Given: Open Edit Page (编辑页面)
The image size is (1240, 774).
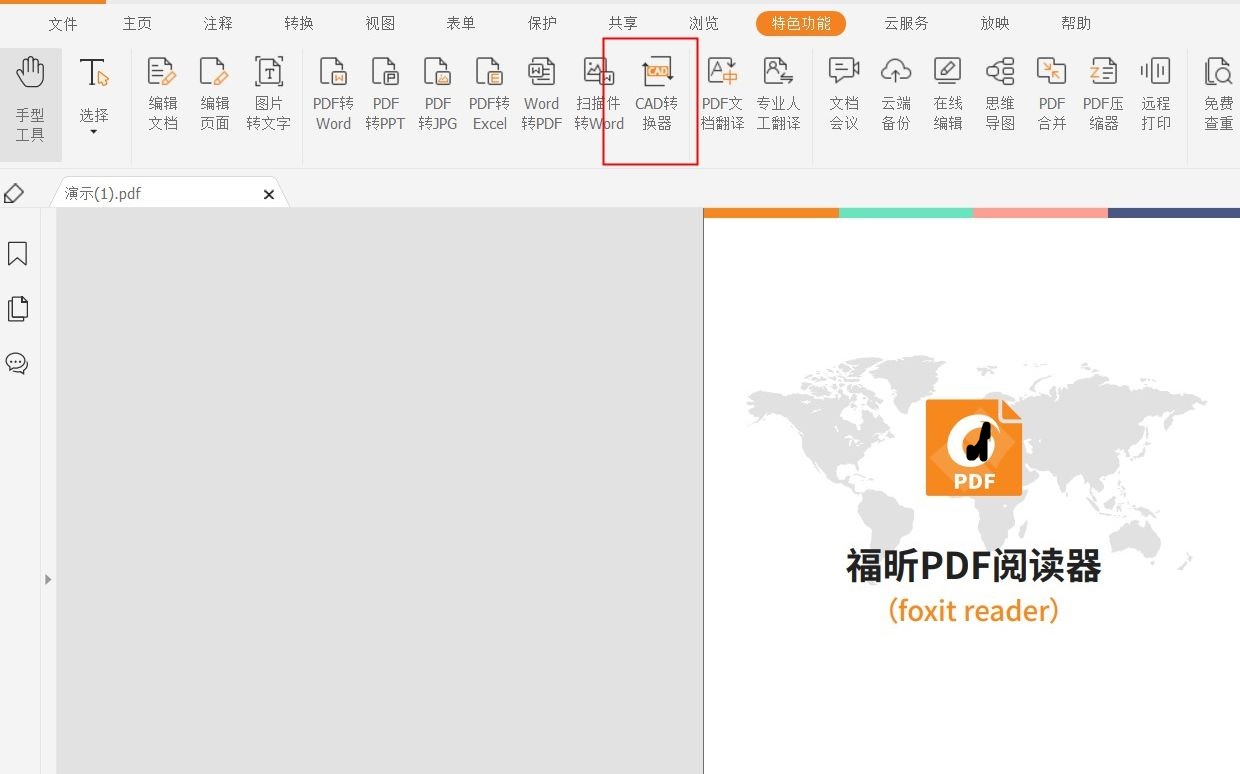Looking at the screenshot, I should point(215,95).
